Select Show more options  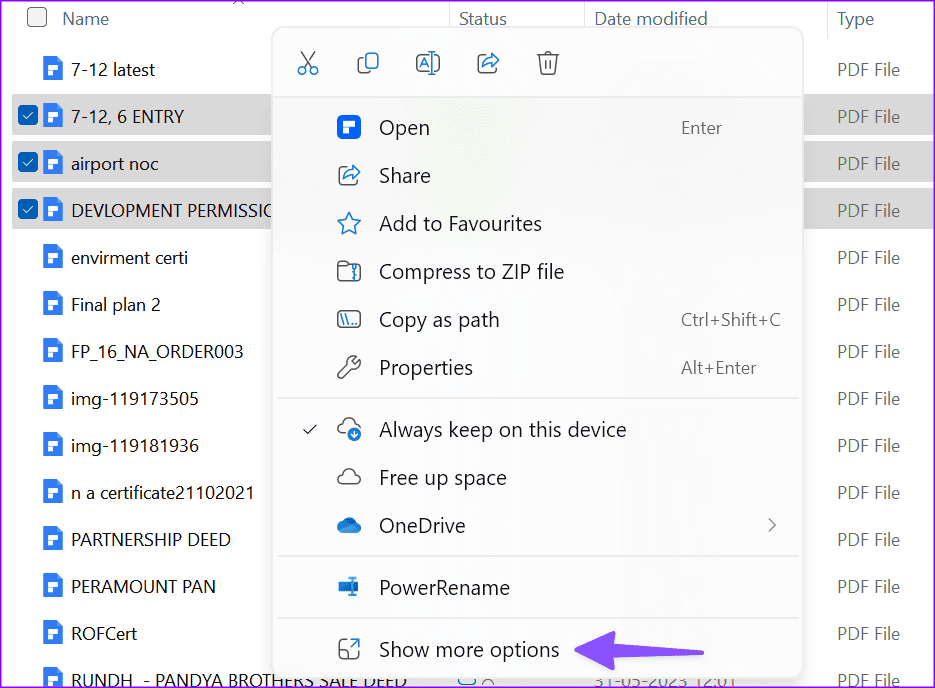click(468, 649)
